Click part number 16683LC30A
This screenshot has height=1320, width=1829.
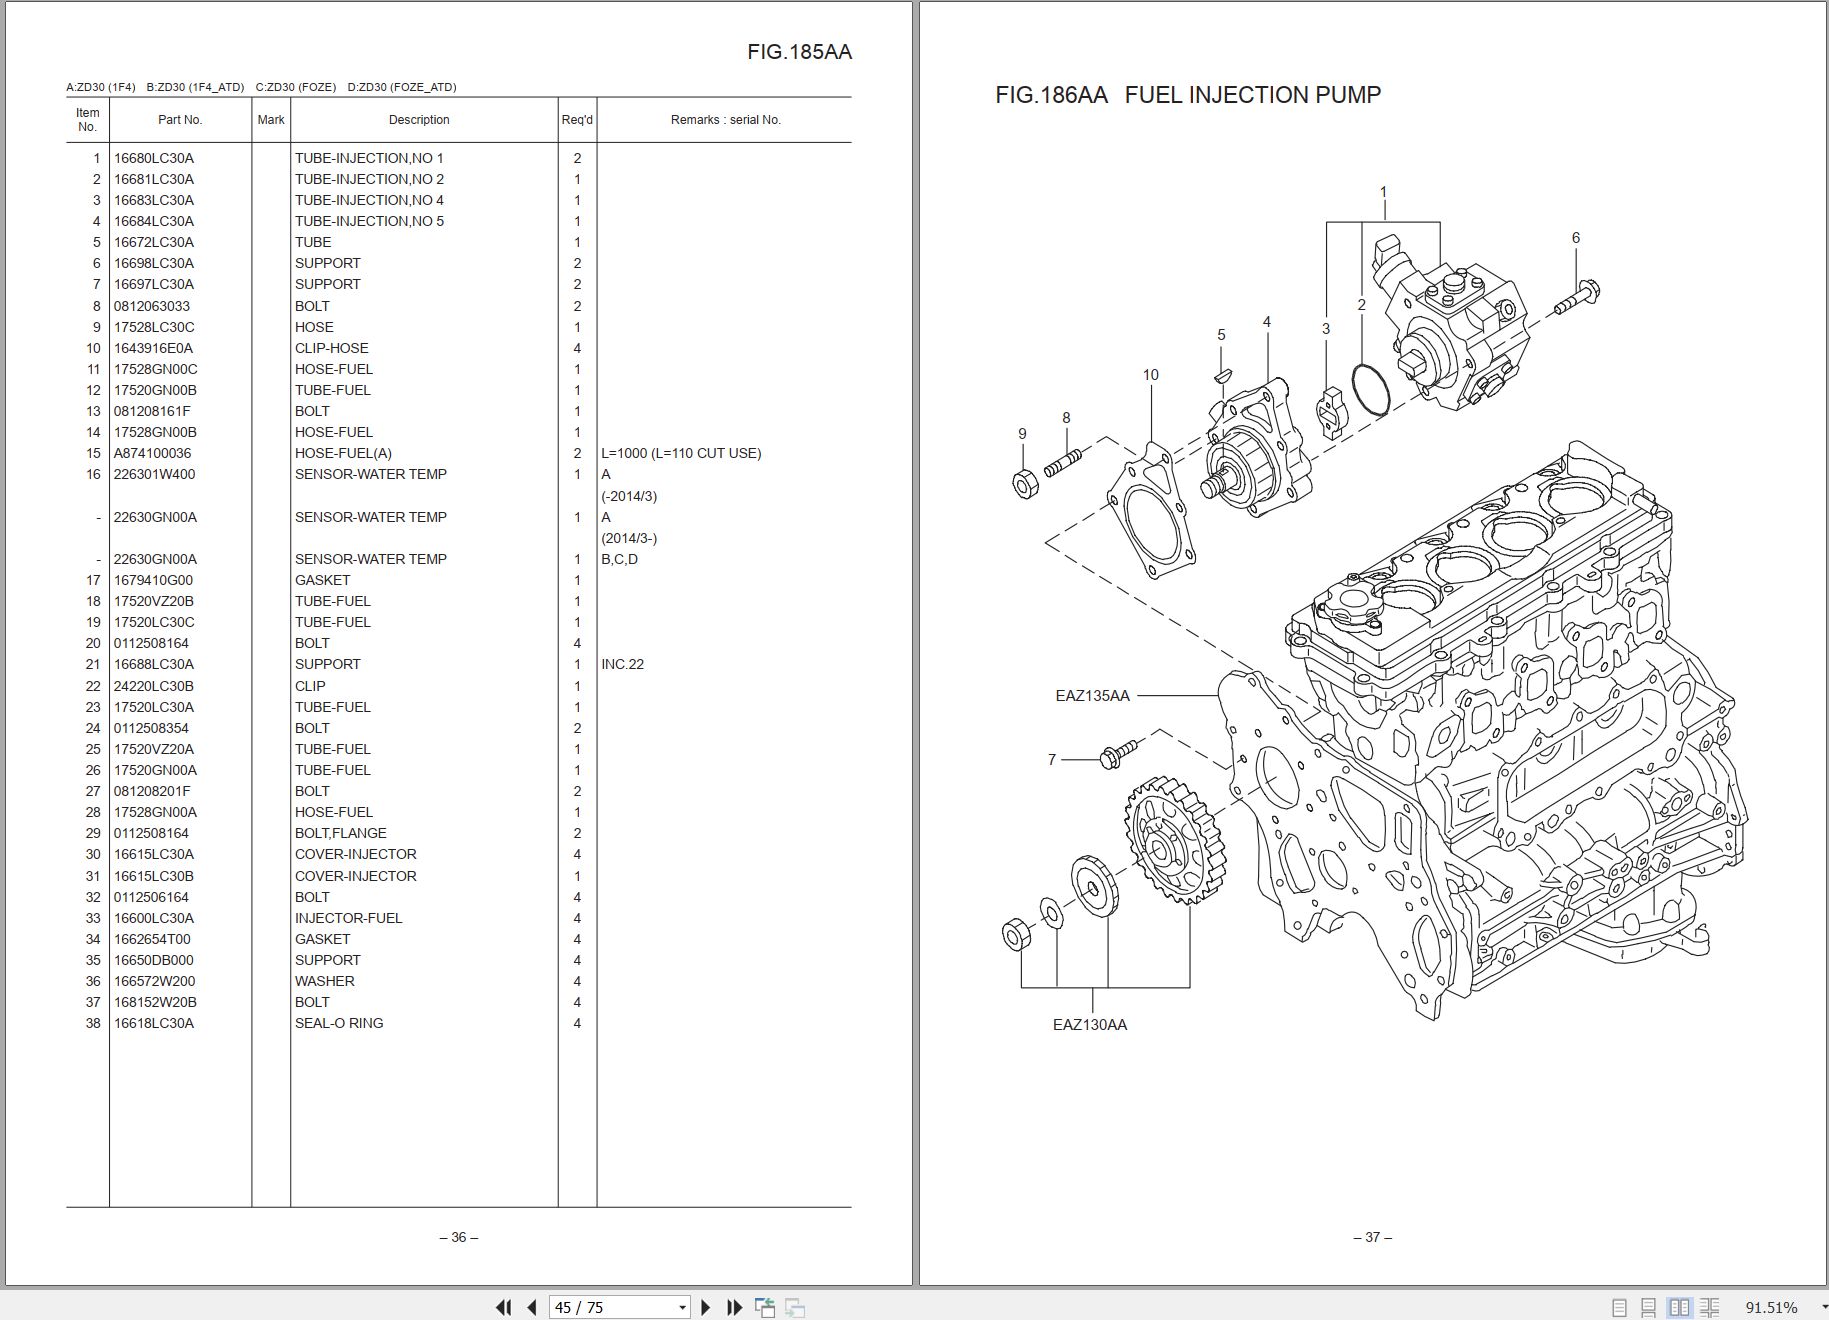154,200
